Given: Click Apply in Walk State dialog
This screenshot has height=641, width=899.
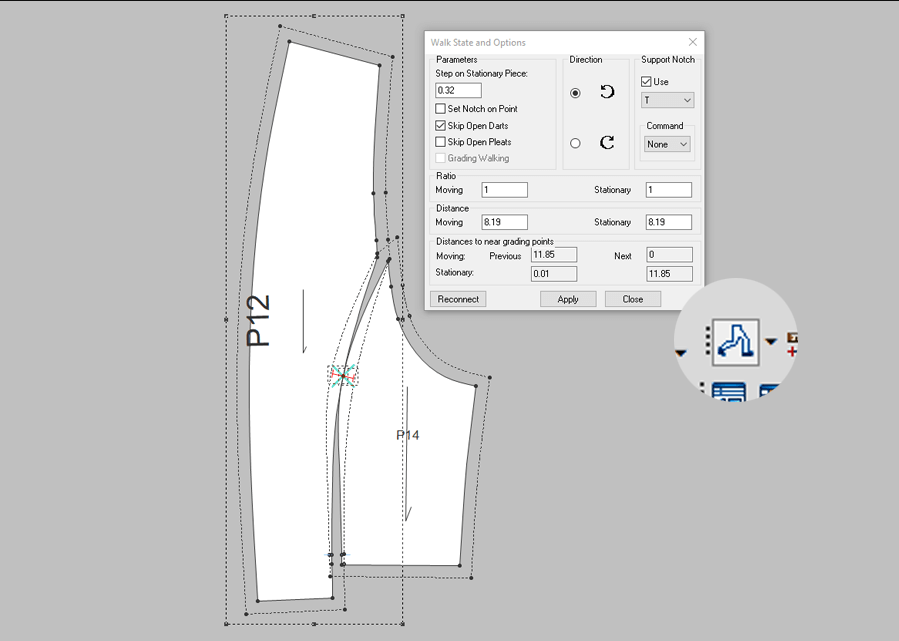Looking at the screenshot, I should (568, 299).
